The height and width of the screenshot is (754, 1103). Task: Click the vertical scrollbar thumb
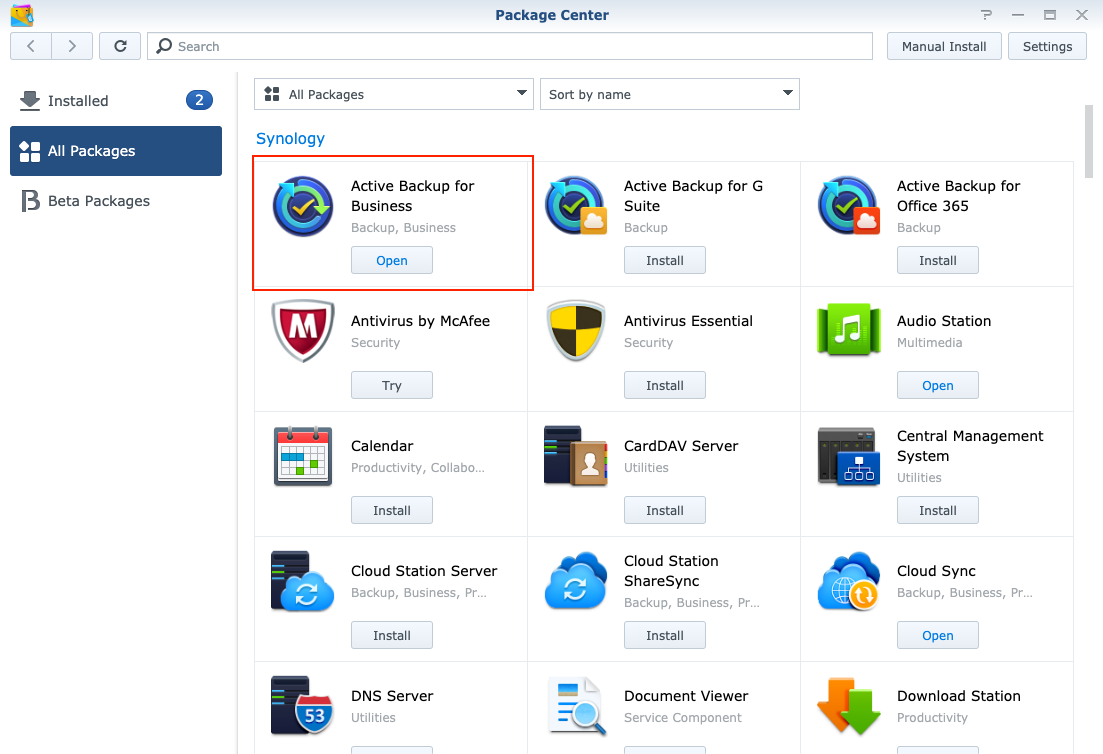(x=1089, y=141)
